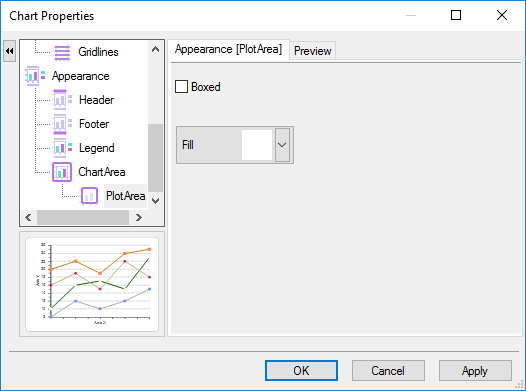Open the Fill dropdown arrow
Image resolution: width=526 pixels, height=391 pixels.
click(x=282, y=145)
